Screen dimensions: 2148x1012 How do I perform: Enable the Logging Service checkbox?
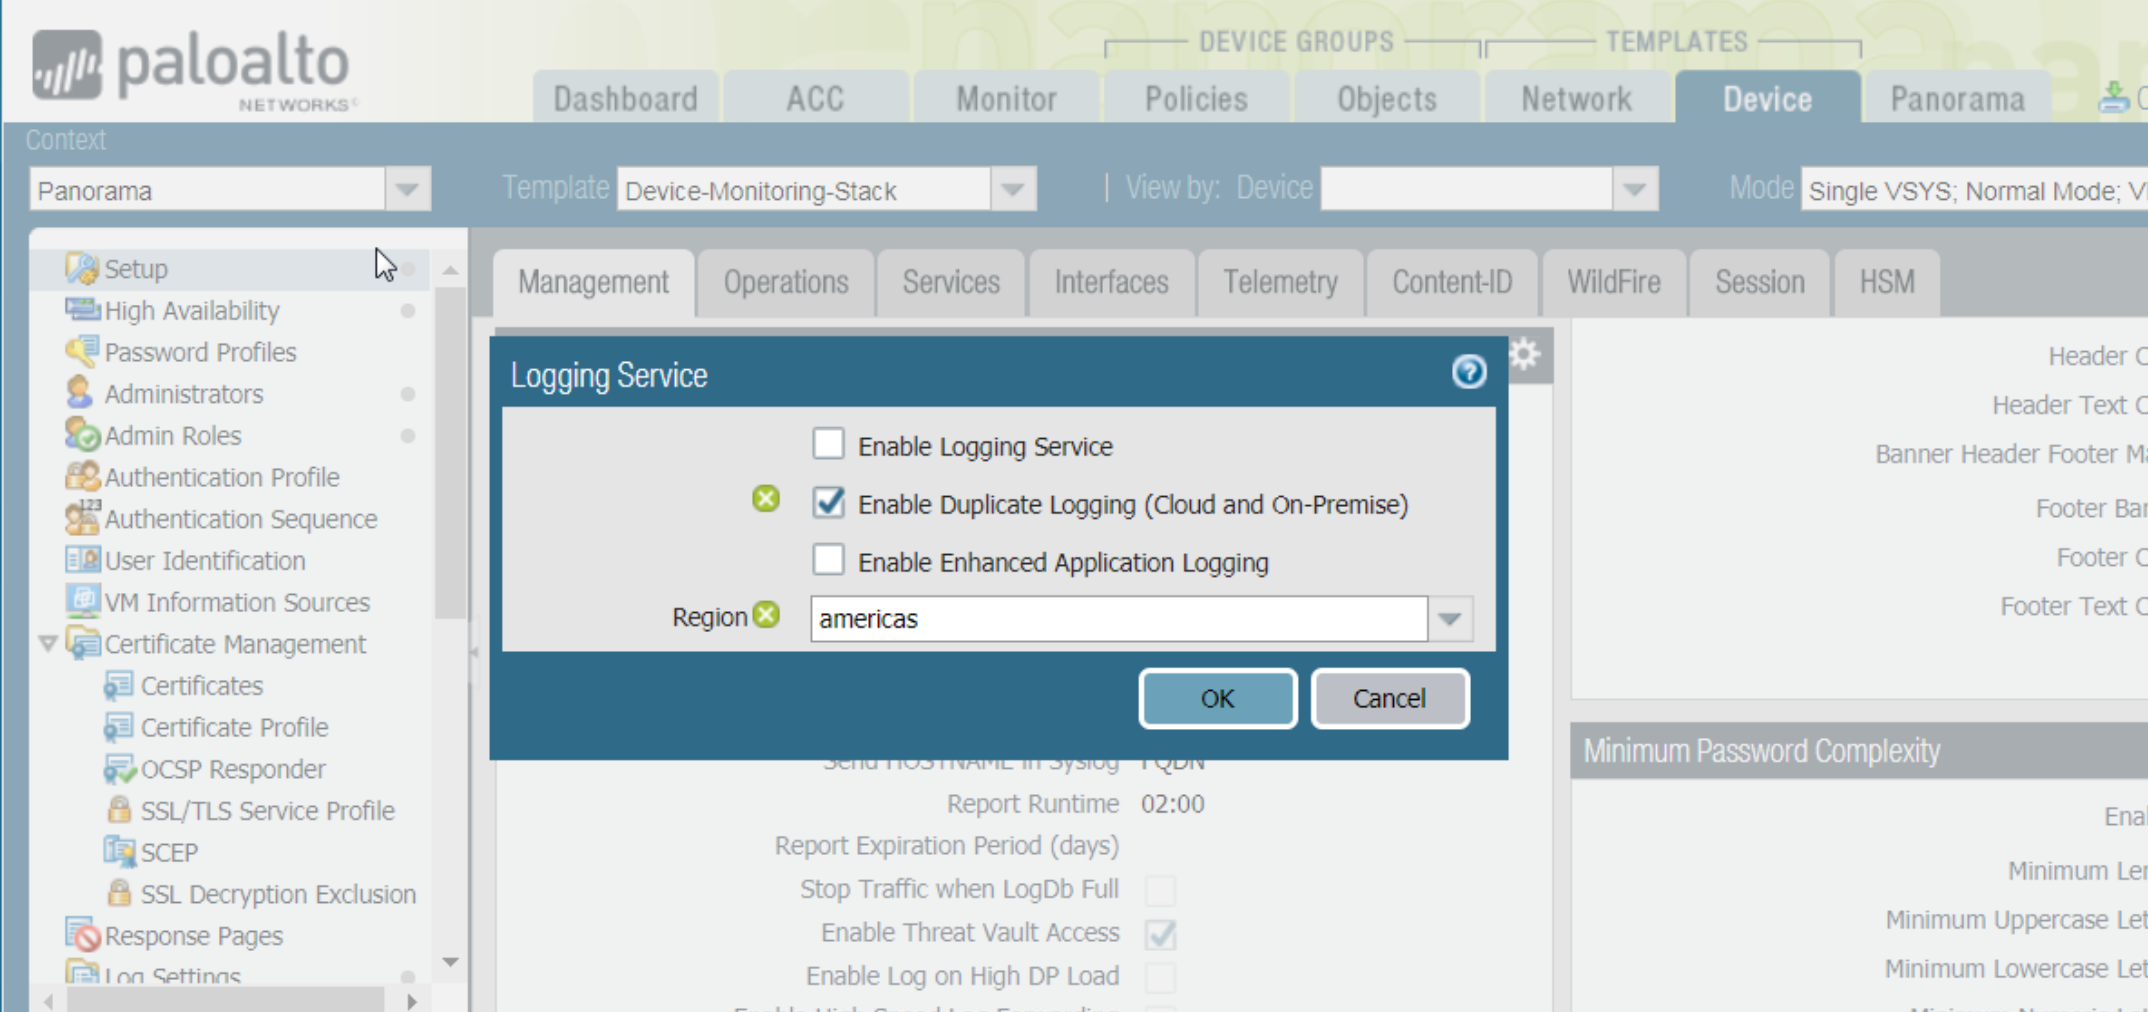coord(828,444)
